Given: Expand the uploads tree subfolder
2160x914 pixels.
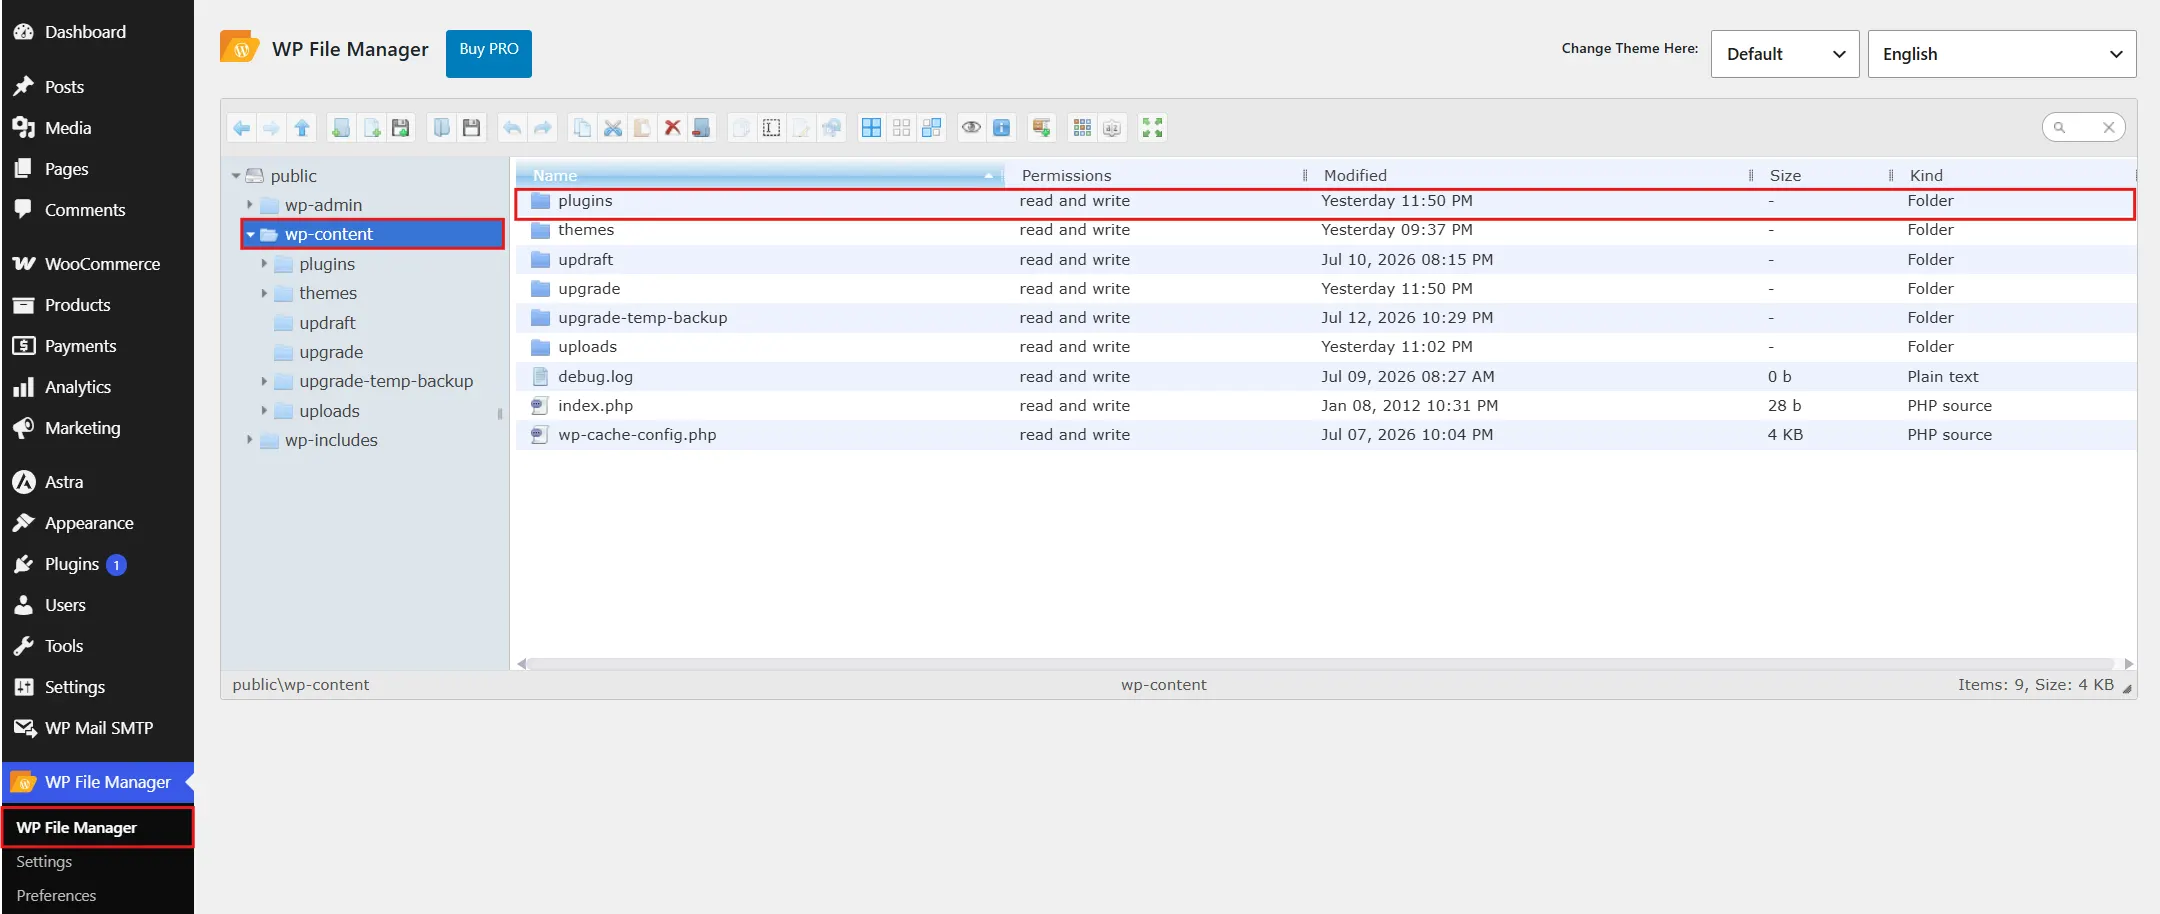Looking at the screenshot, I should tap(264, 411).
